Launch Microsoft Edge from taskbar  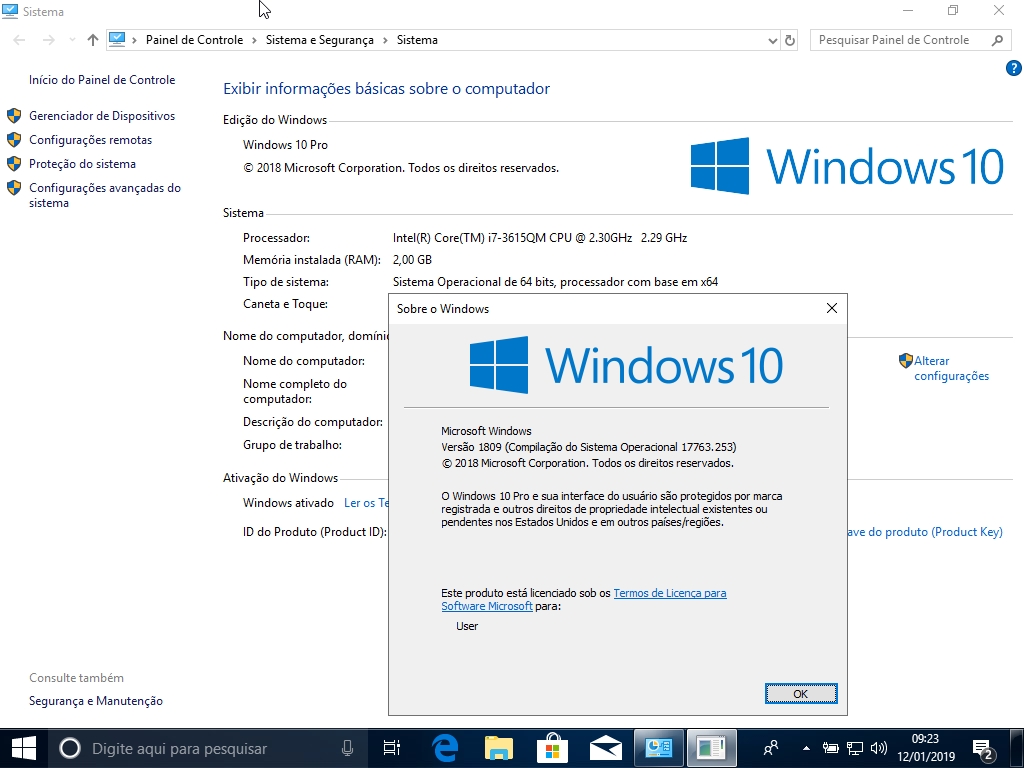[x=445, y=748]
